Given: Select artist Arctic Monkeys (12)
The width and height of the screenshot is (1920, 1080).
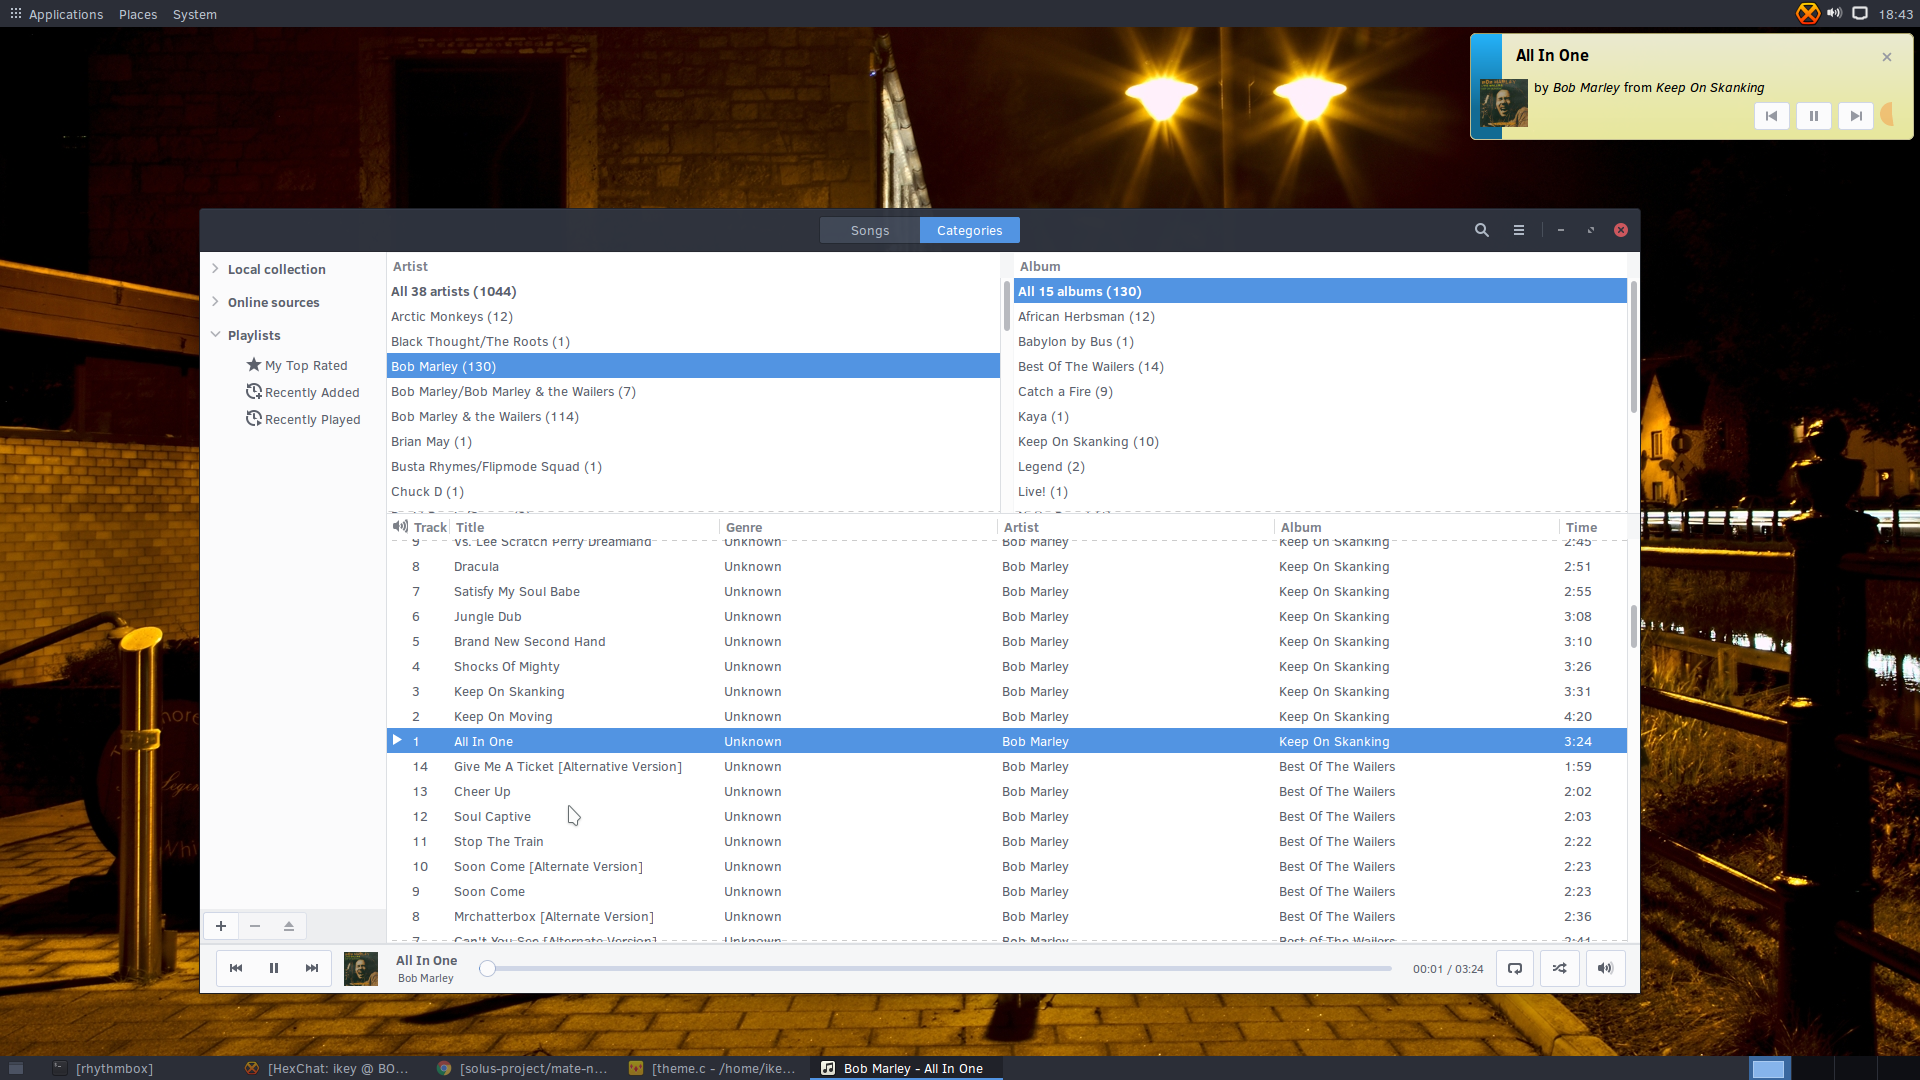Looking at the screenshot, I should click(x=693, y=316).
